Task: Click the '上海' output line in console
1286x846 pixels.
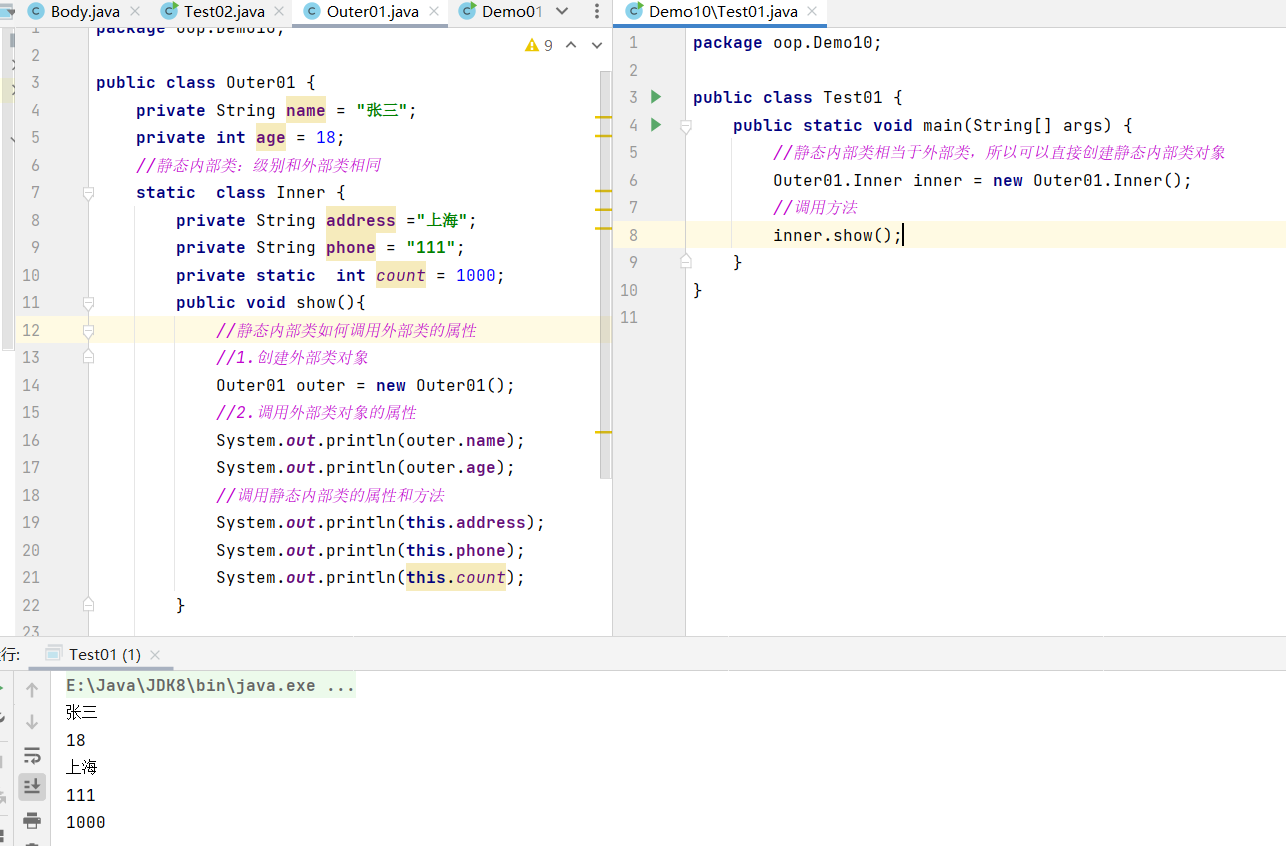Action: [x=82, y=768]
